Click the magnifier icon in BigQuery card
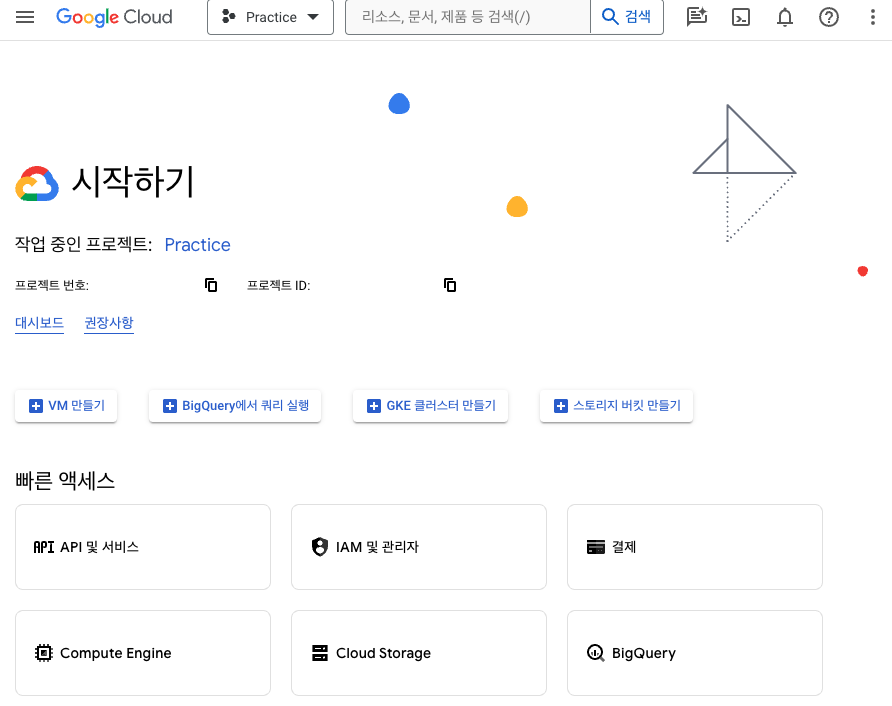This screenshot has width=892, height=706. click(x=596, y=653)
